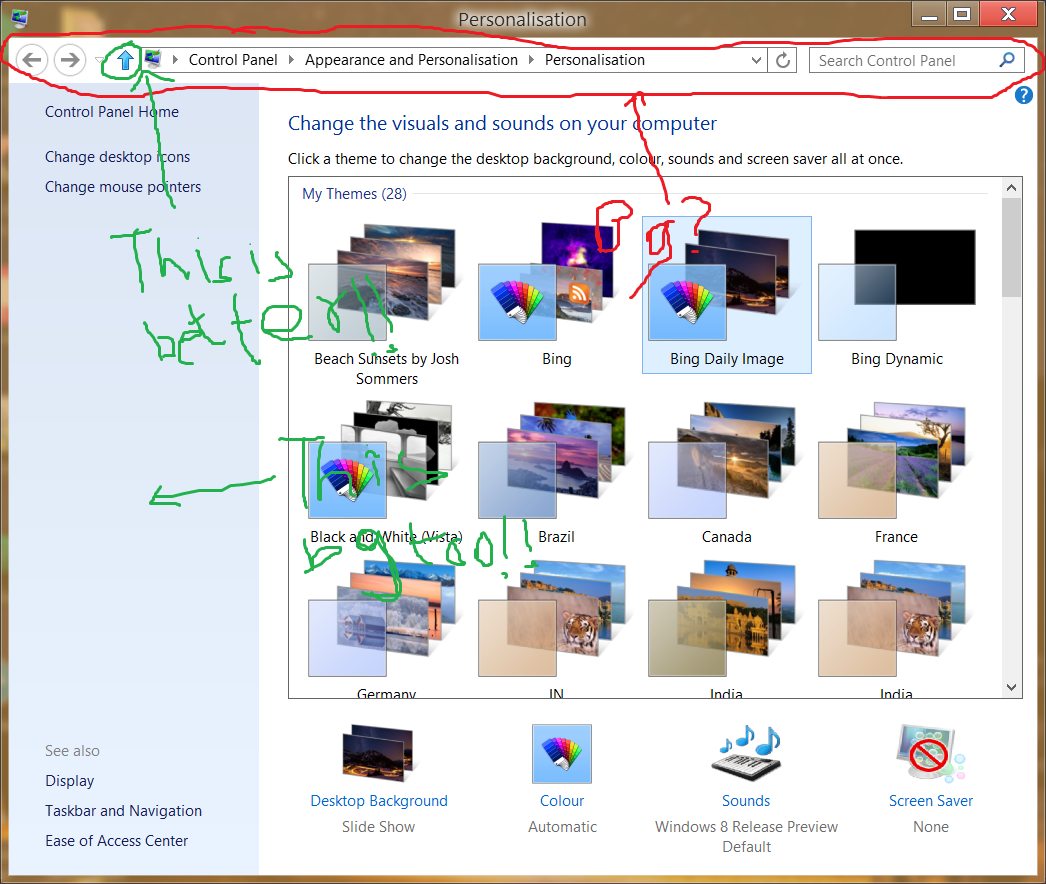
Task: Open the recent locations dropdown arrow
Action: coord(99,60)
